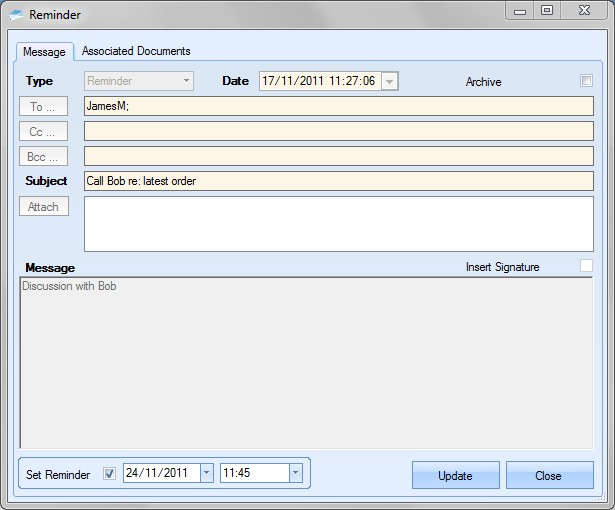Click the attachments list box

point(338,223)
